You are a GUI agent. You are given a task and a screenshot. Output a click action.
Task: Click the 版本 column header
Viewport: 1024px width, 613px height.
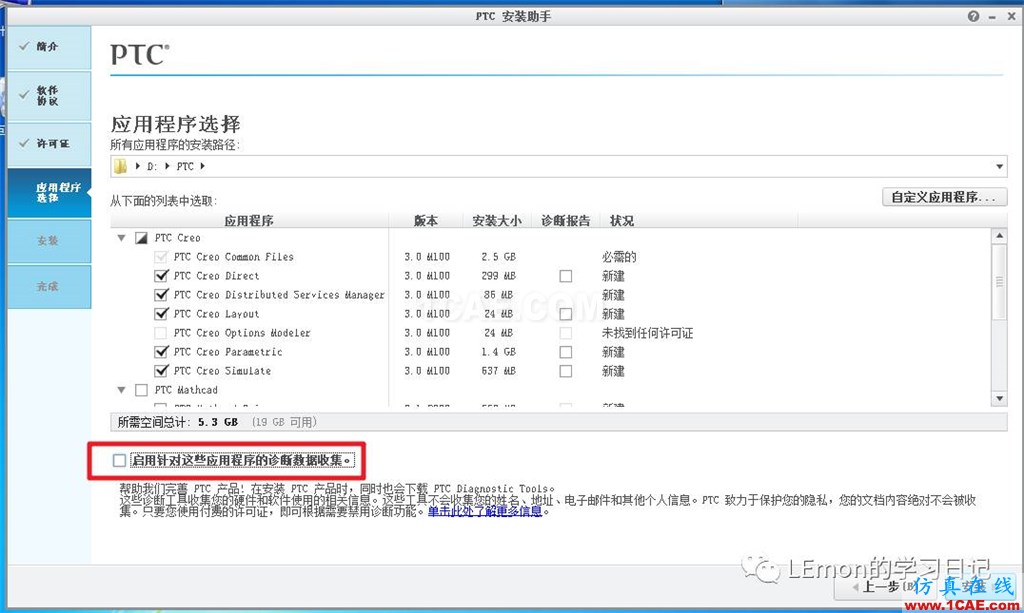point(426,221)
